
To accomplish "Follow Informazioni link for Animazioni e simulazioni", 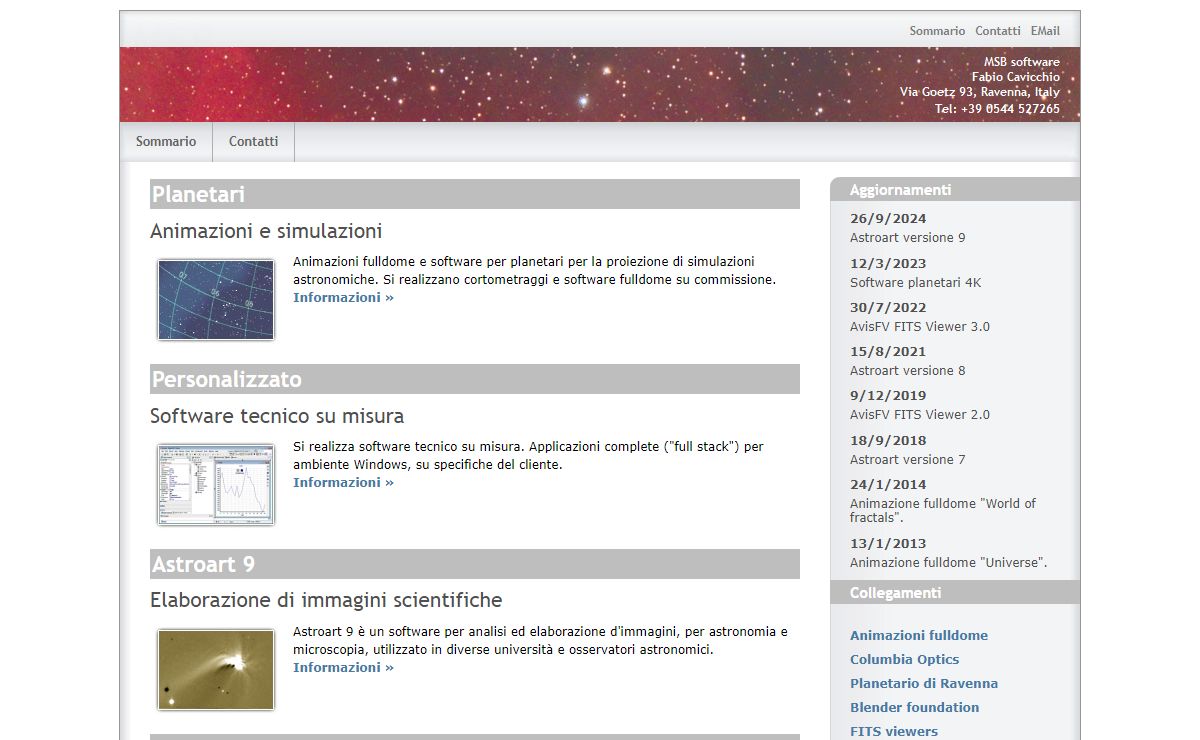I will [343, 297].
